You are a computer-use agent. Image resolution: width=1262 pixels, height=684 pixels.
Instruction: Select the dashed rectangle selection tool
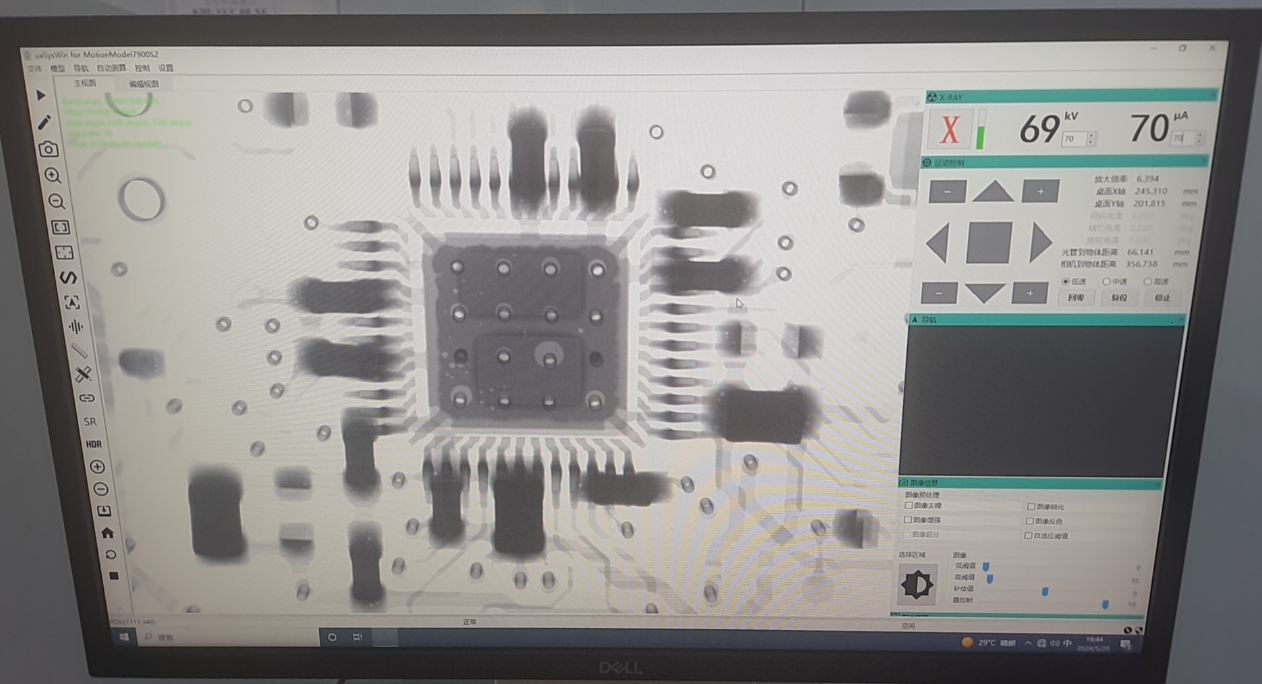64,253
